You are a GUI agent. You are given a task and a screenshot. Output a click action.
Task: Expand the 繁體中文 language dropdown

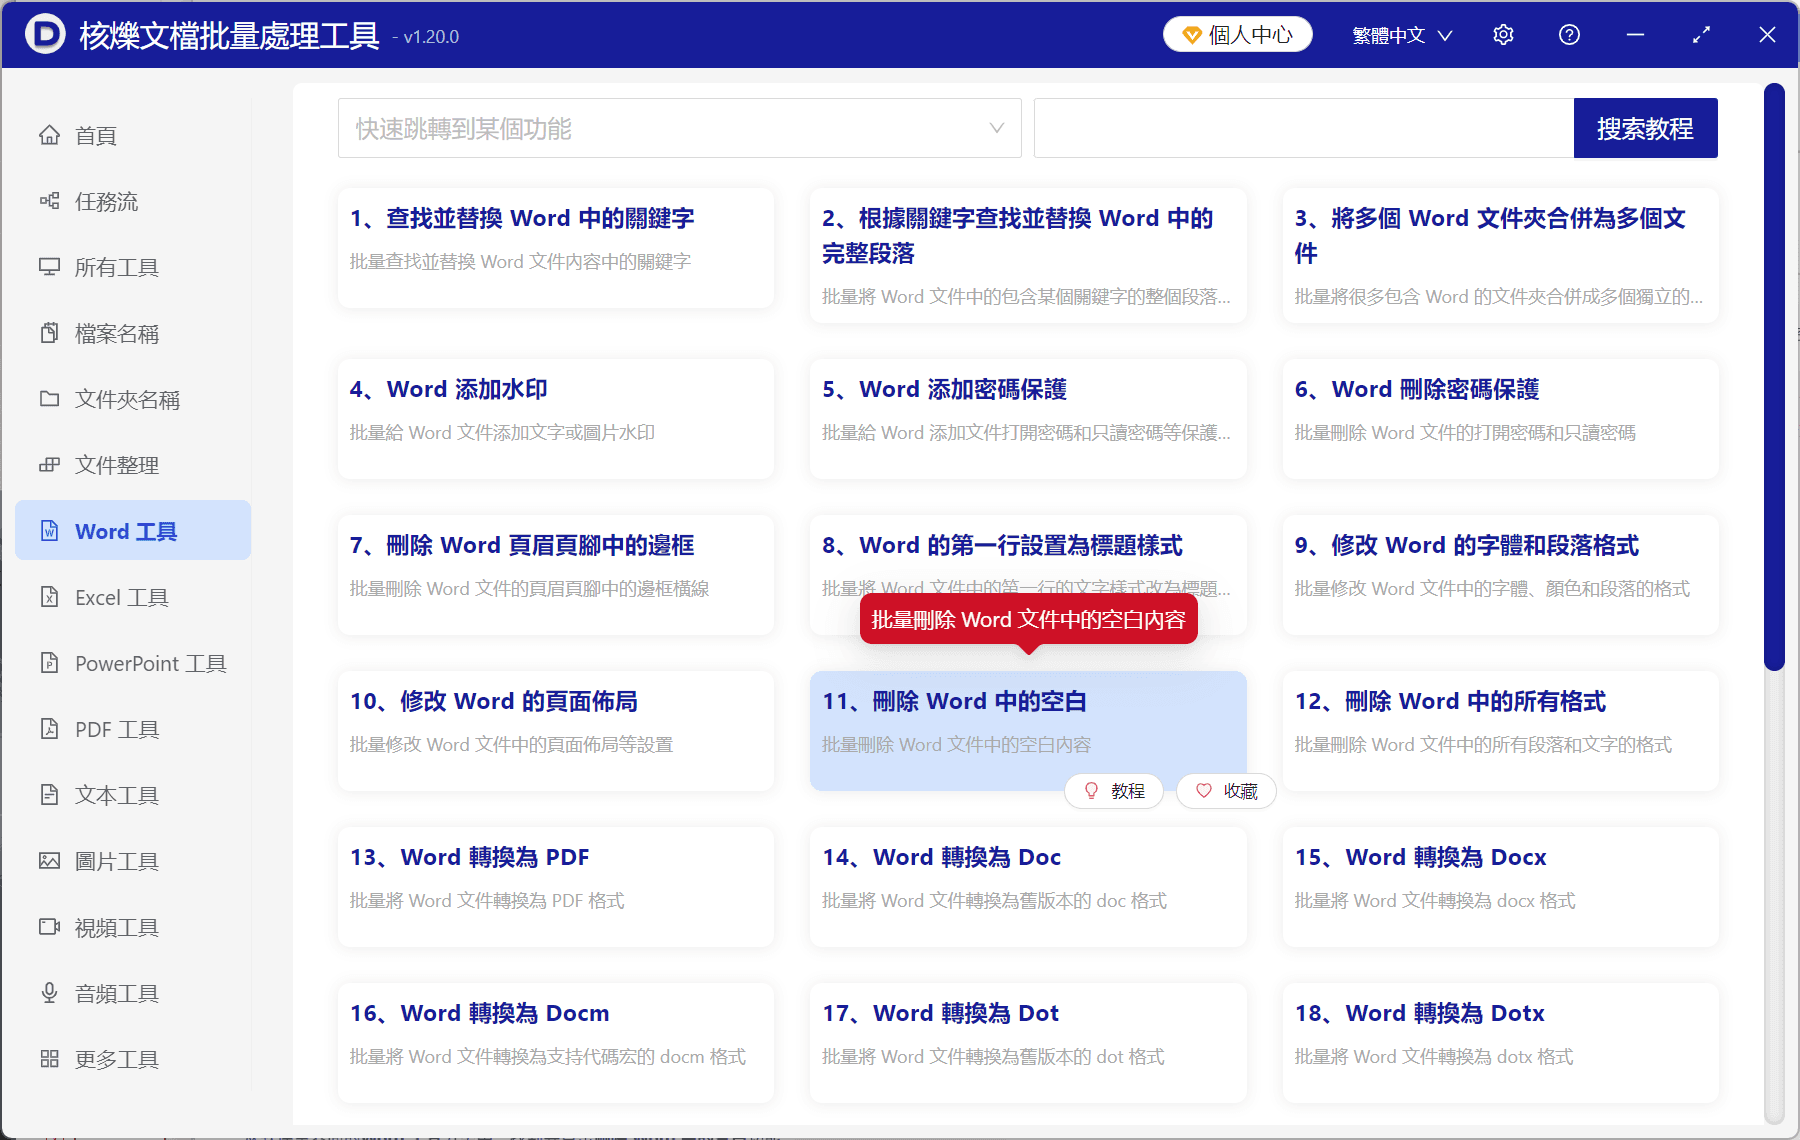[1399, 34]
